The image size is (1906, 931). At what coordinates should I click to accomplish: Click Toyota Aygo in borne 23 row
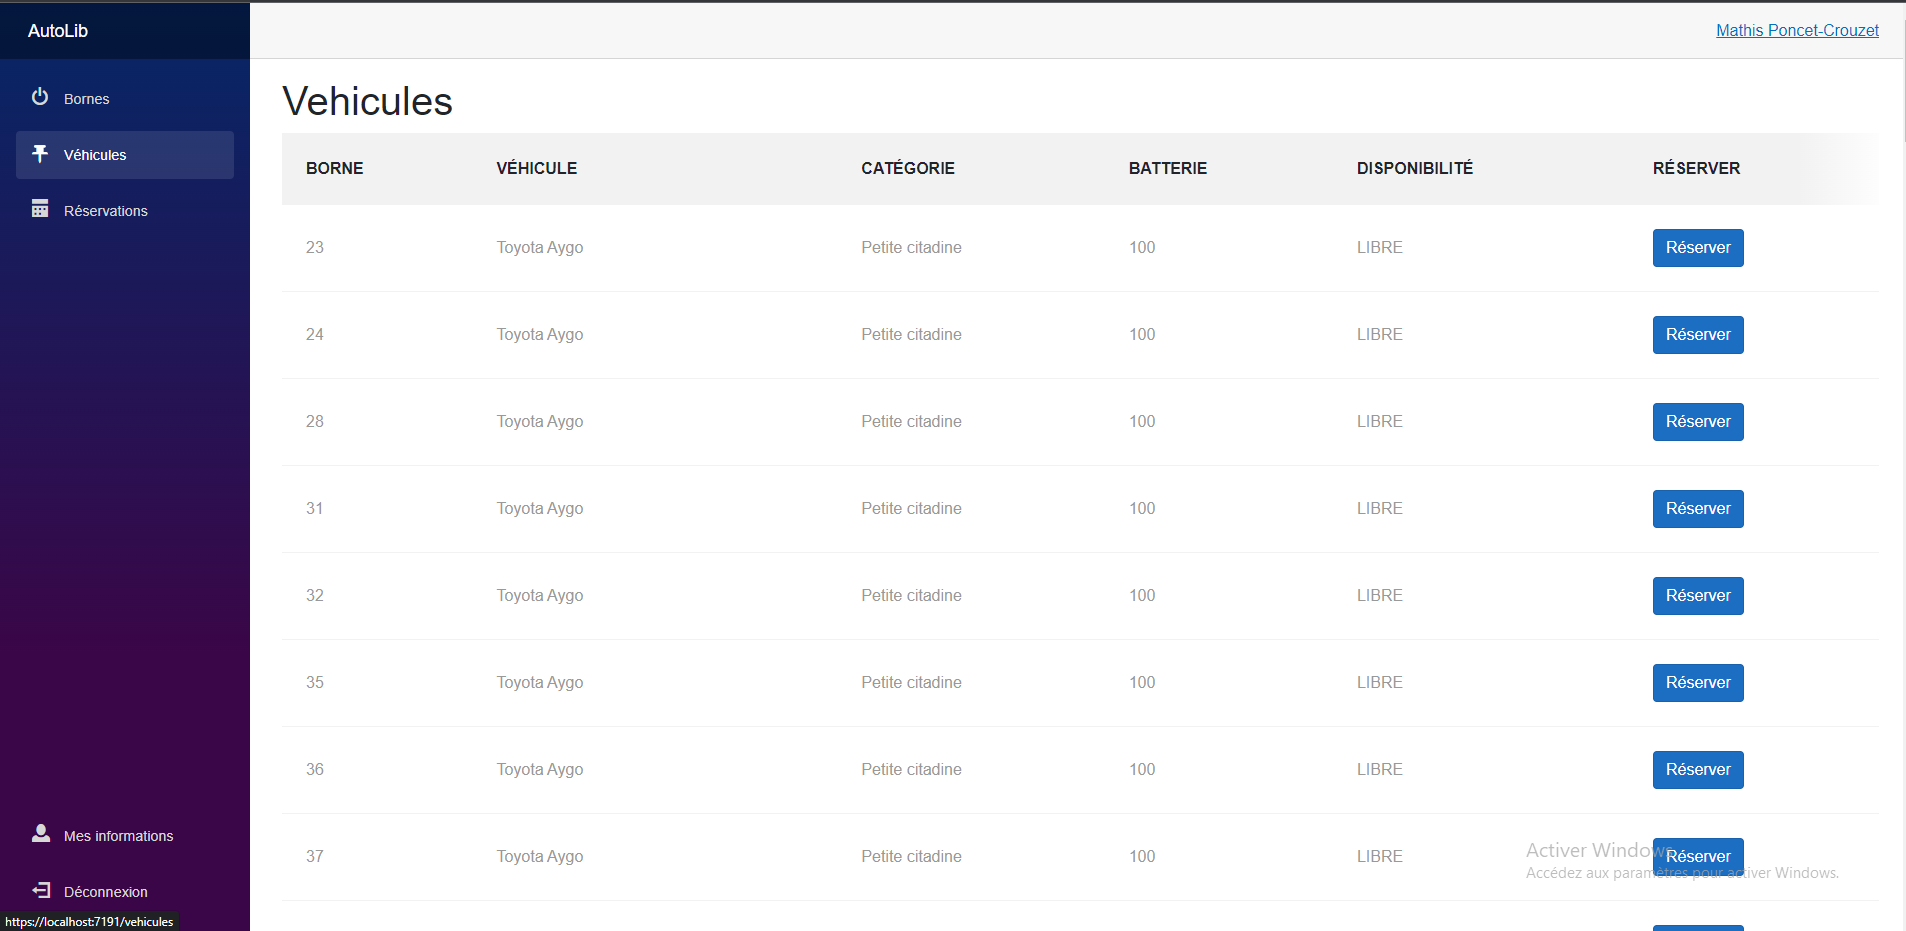tap(540, 247)
